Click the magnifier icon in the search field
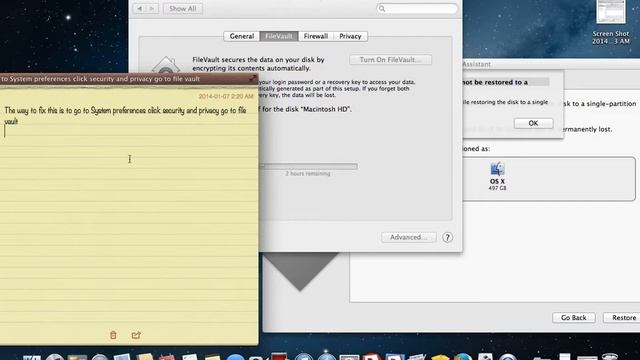Viewport: 640px width, 360px height. (382, 9)
